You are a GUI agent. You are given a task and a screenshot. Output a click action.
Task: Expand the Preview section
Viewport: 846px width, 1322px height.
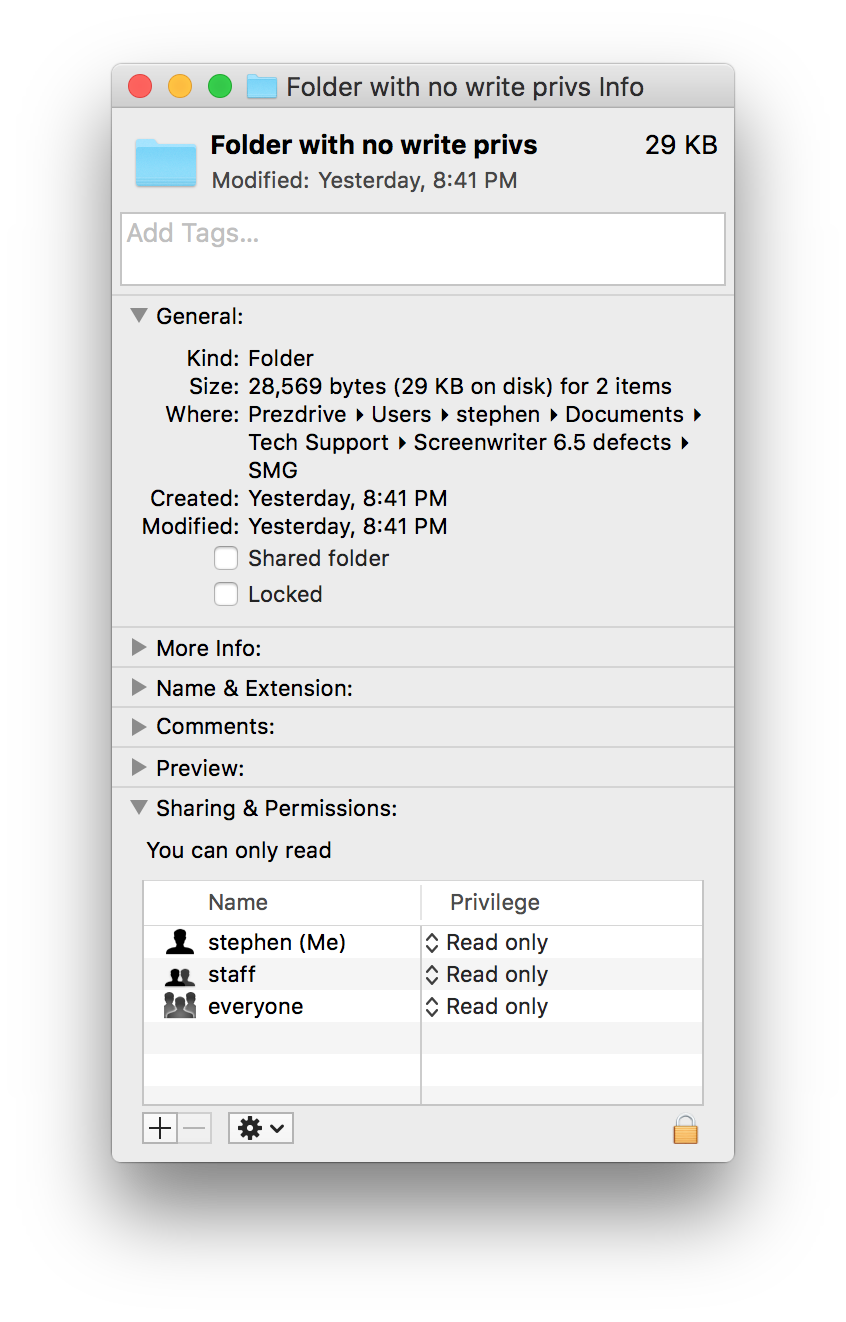pyautogui.click(x=139, y=768)
